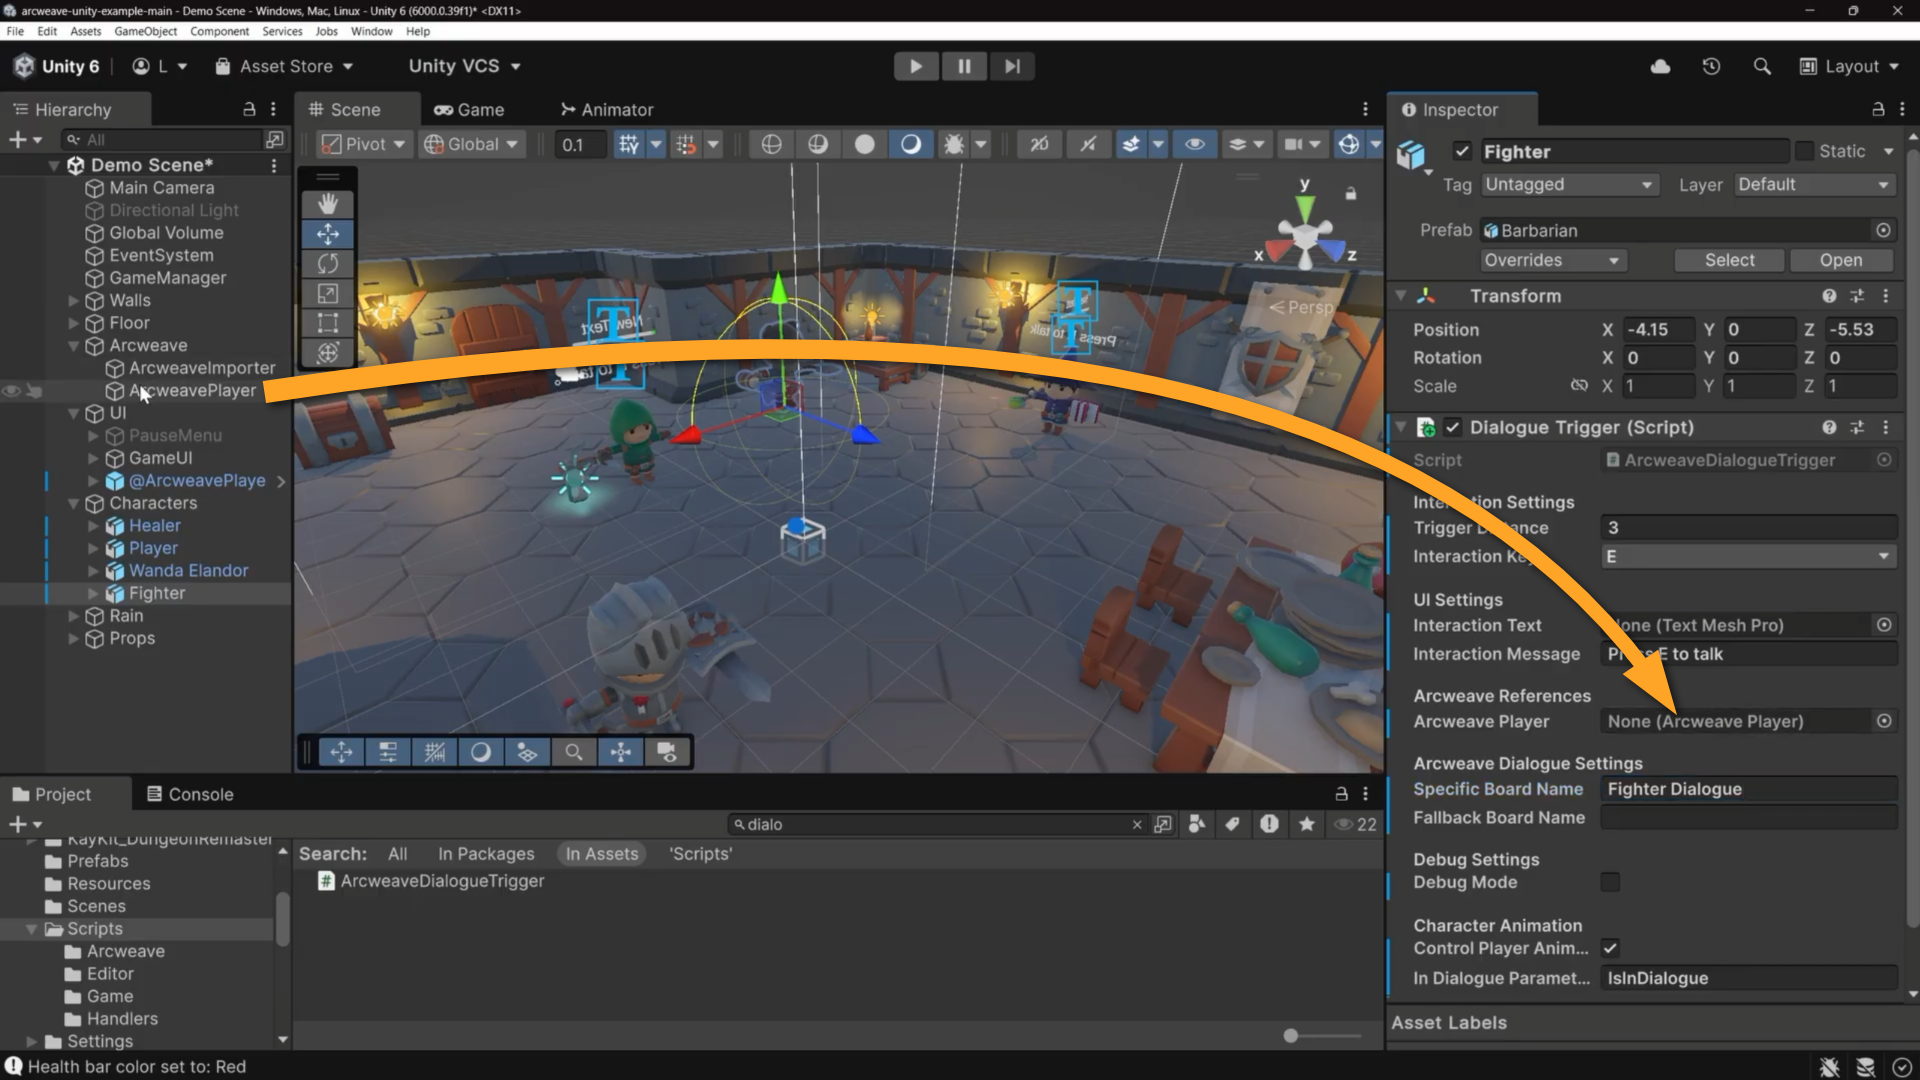This screenshot has height=1080, width=1920.
Task: Click the Specific Board Name field
Action: point(1748,789)
